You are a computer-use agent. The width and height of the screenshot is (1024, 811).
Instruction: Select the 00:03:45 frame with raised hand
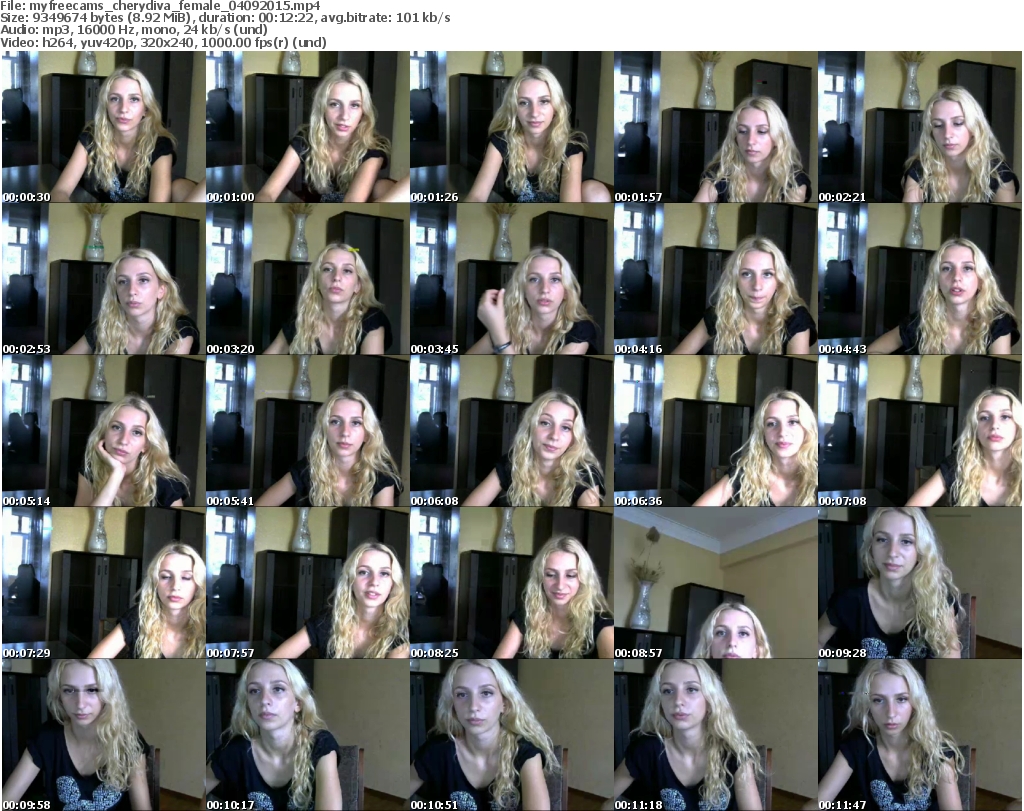pos(511,279)
